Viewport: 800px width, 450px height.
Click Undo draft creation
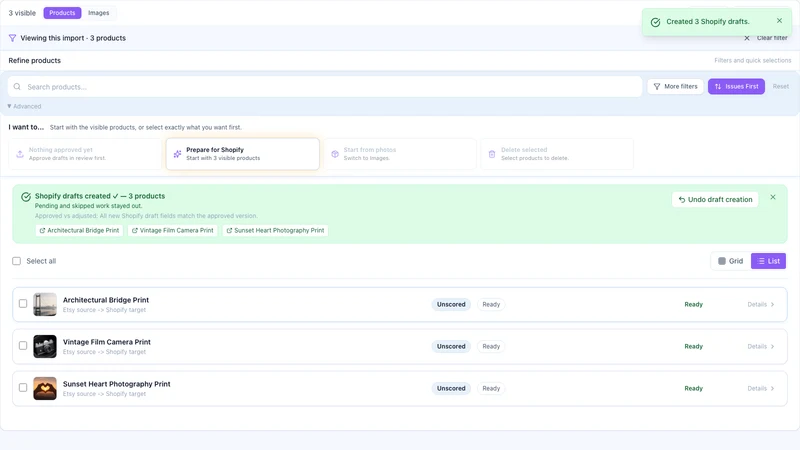(715, 199)
